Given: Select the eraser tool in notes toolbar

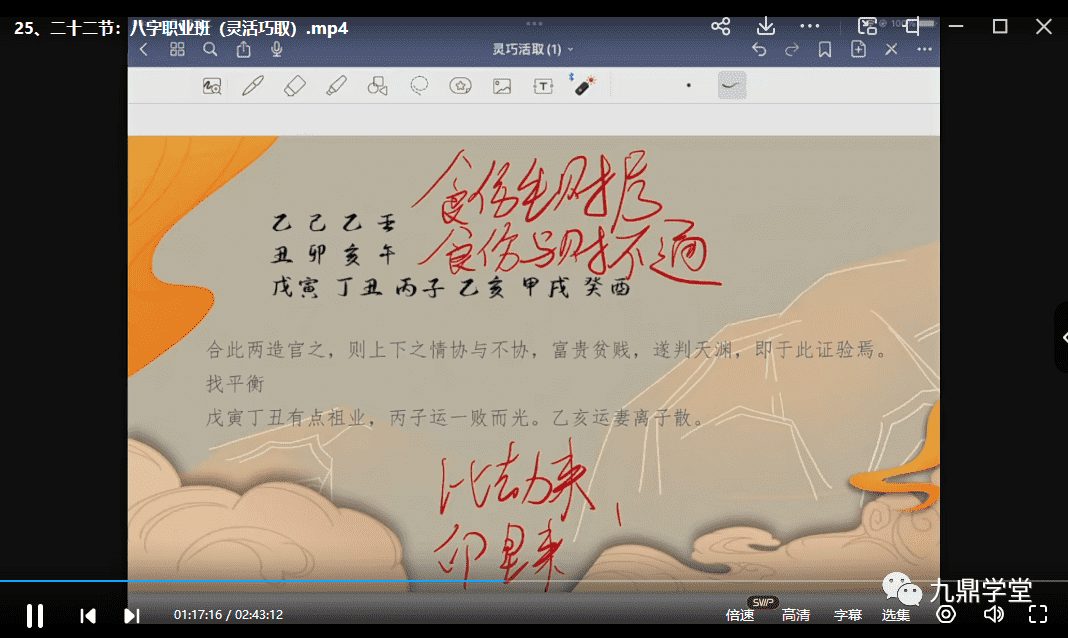Looking at the screenshot, I should 294,86.
